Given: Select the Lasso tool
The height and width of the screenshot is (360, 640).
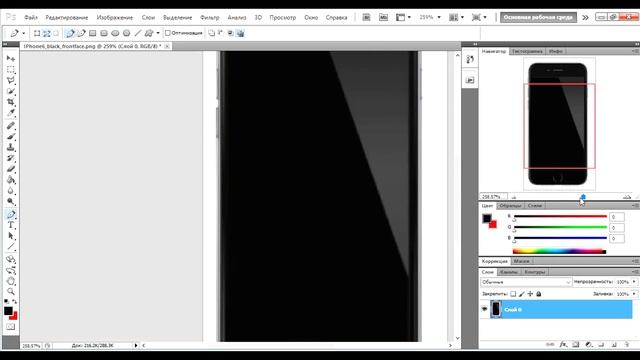Looking at the screenshot, I should click(x=11, y=80).
